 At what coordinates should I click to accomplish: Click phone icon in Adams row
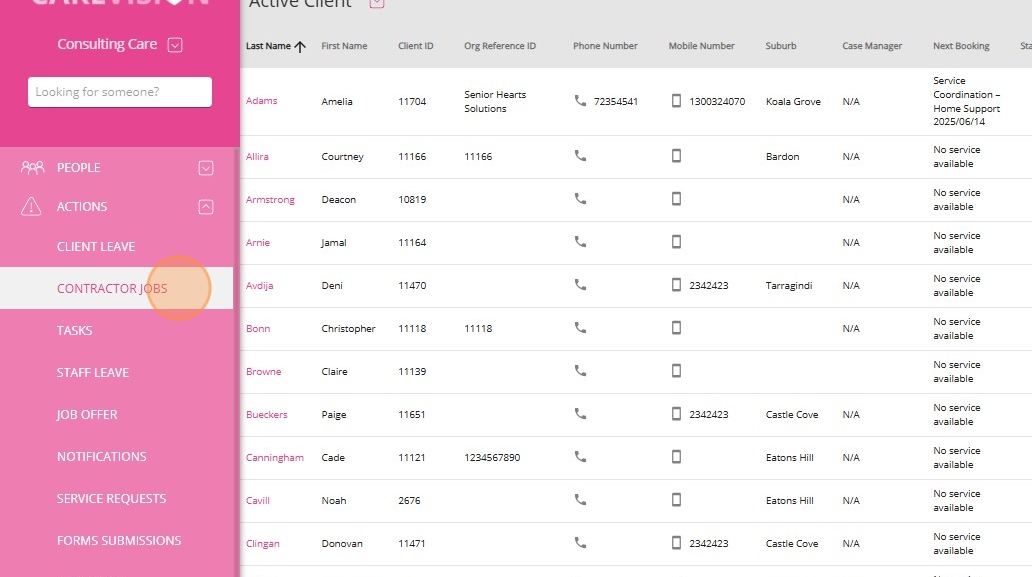pyautogui.click(x=580, y=101)
